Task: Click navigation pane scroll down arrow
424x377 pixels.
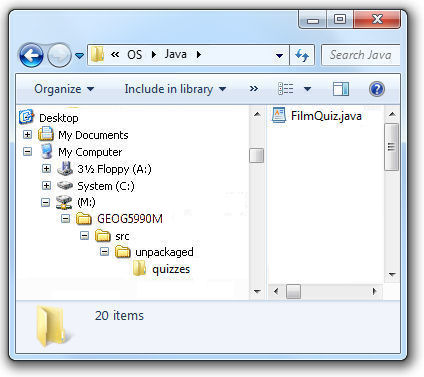Action: pos(257,291)
